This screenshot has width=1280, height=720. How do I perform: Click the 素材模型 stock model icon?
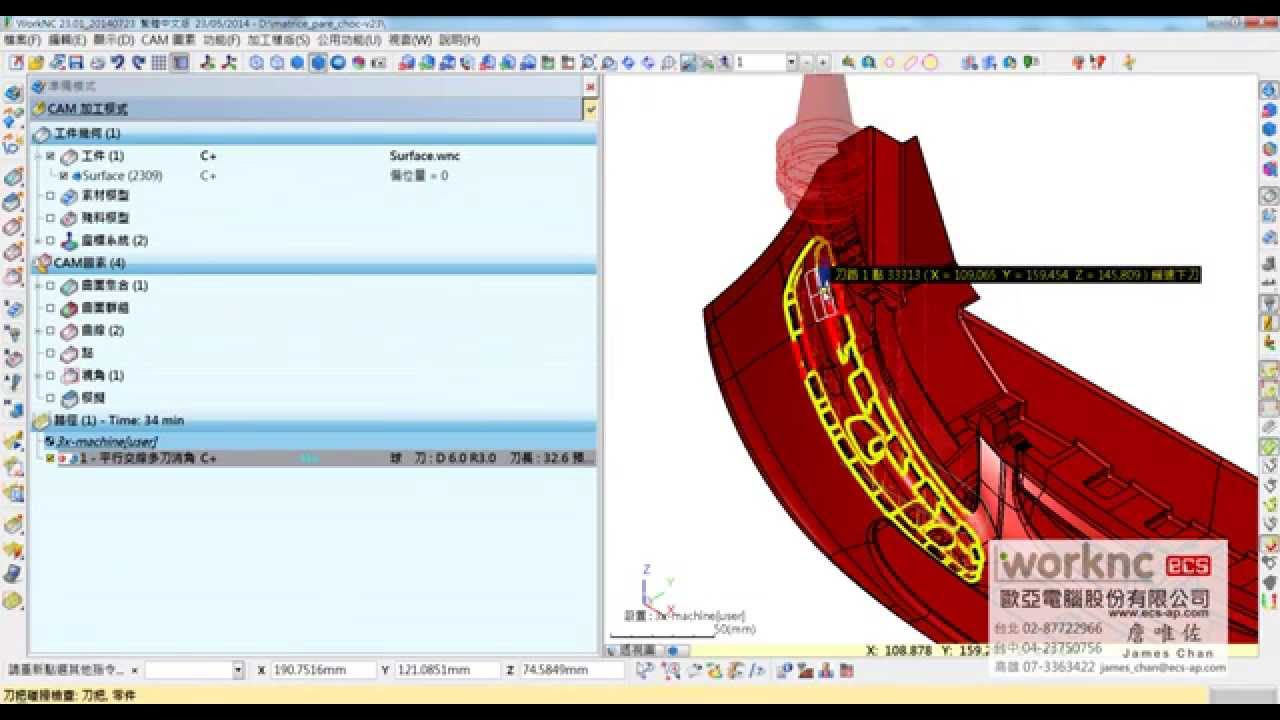68,196
